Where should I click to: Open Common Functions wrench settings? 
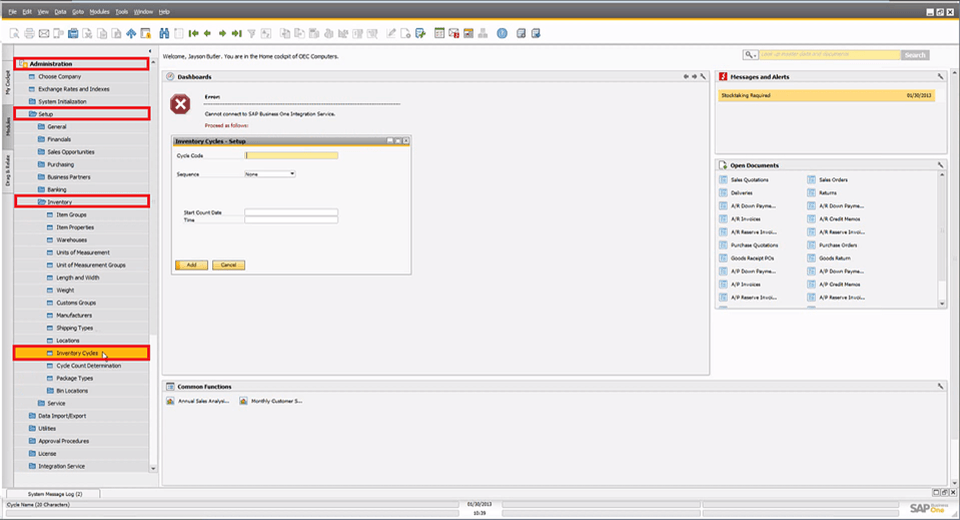pos(940,386)
